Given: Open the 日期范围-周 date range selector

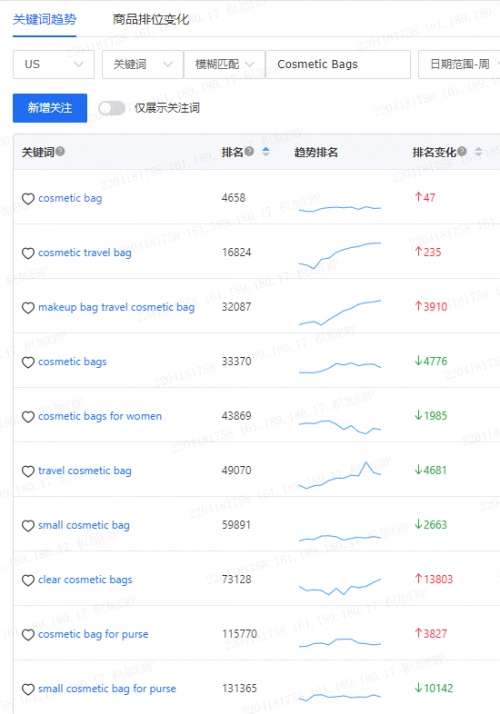Looking at the screenshot, I should click(x=459, y=64).
